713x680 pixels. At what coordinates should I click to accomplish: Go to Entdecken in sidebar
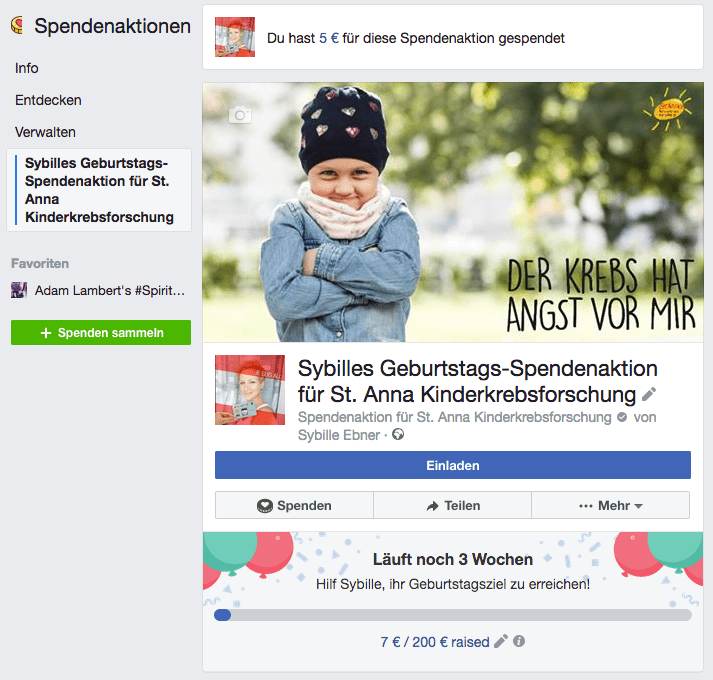[48, 100]
